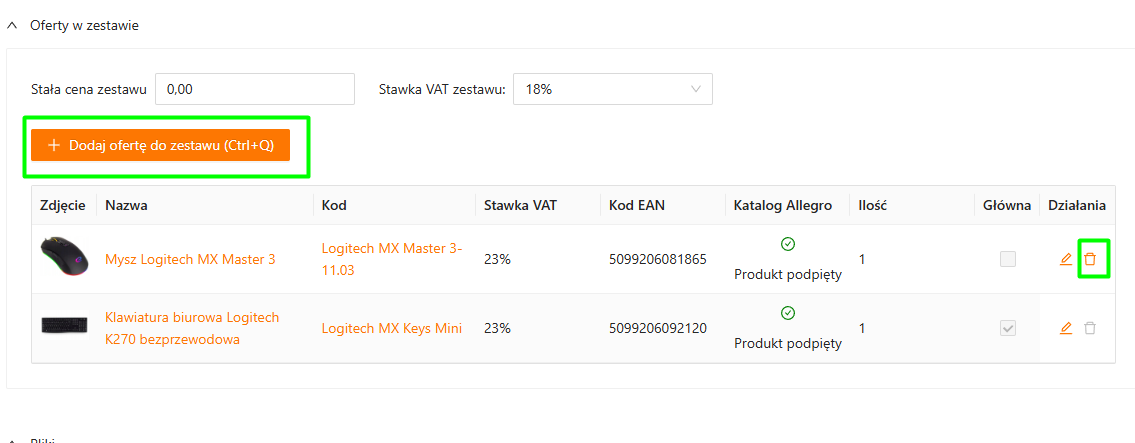Viewport: 1135px width, 443px height.
Task: Click the mouse product thumbnail
Action: [65, 259]
